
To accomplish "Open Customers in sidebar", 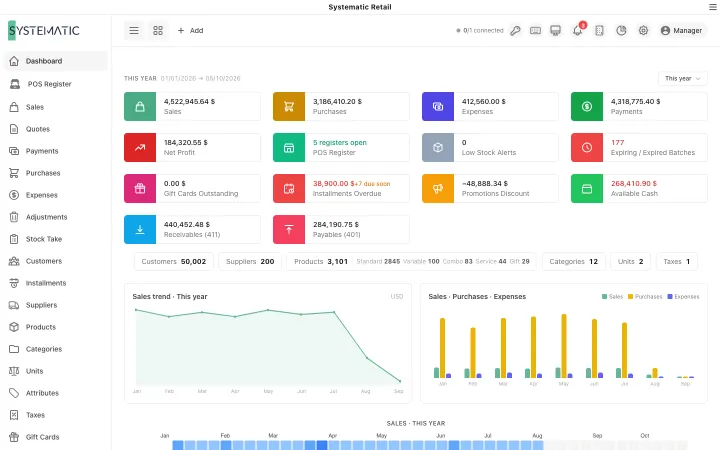I will pos(56,261).
